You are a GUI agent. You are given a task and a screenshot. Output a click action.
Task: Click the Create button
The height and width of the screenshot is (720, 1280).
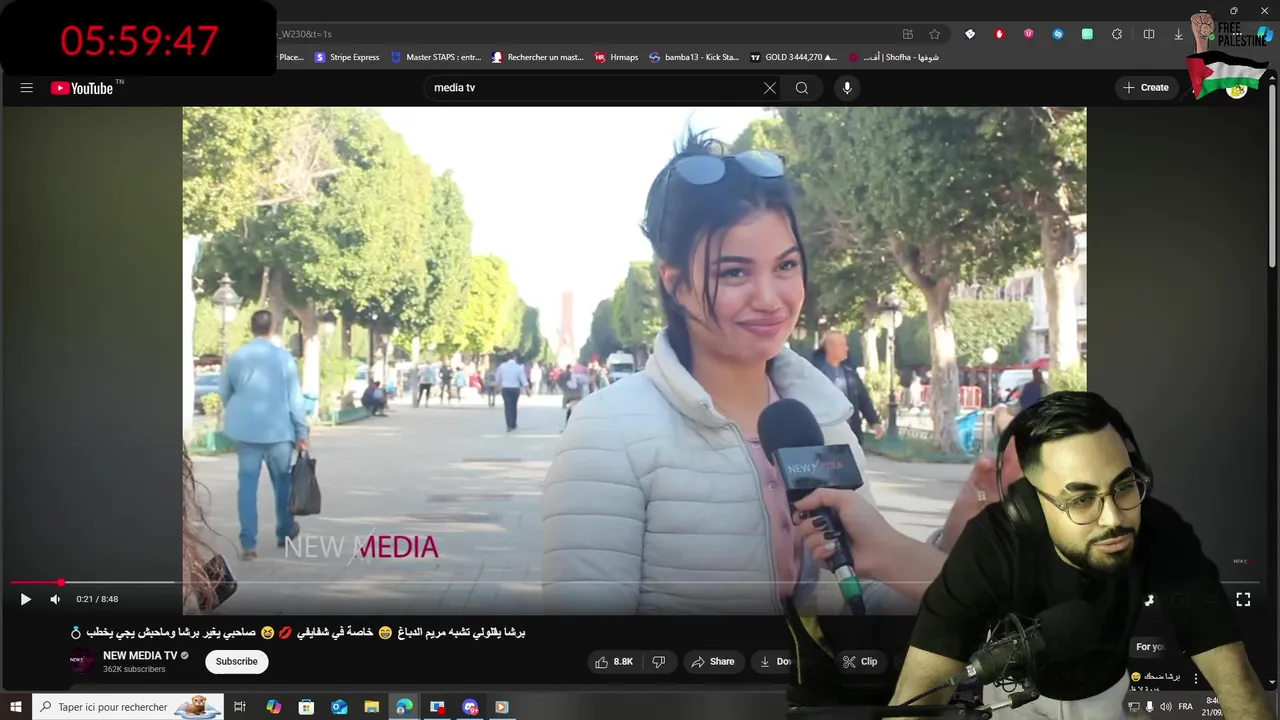pos(1146,88)
